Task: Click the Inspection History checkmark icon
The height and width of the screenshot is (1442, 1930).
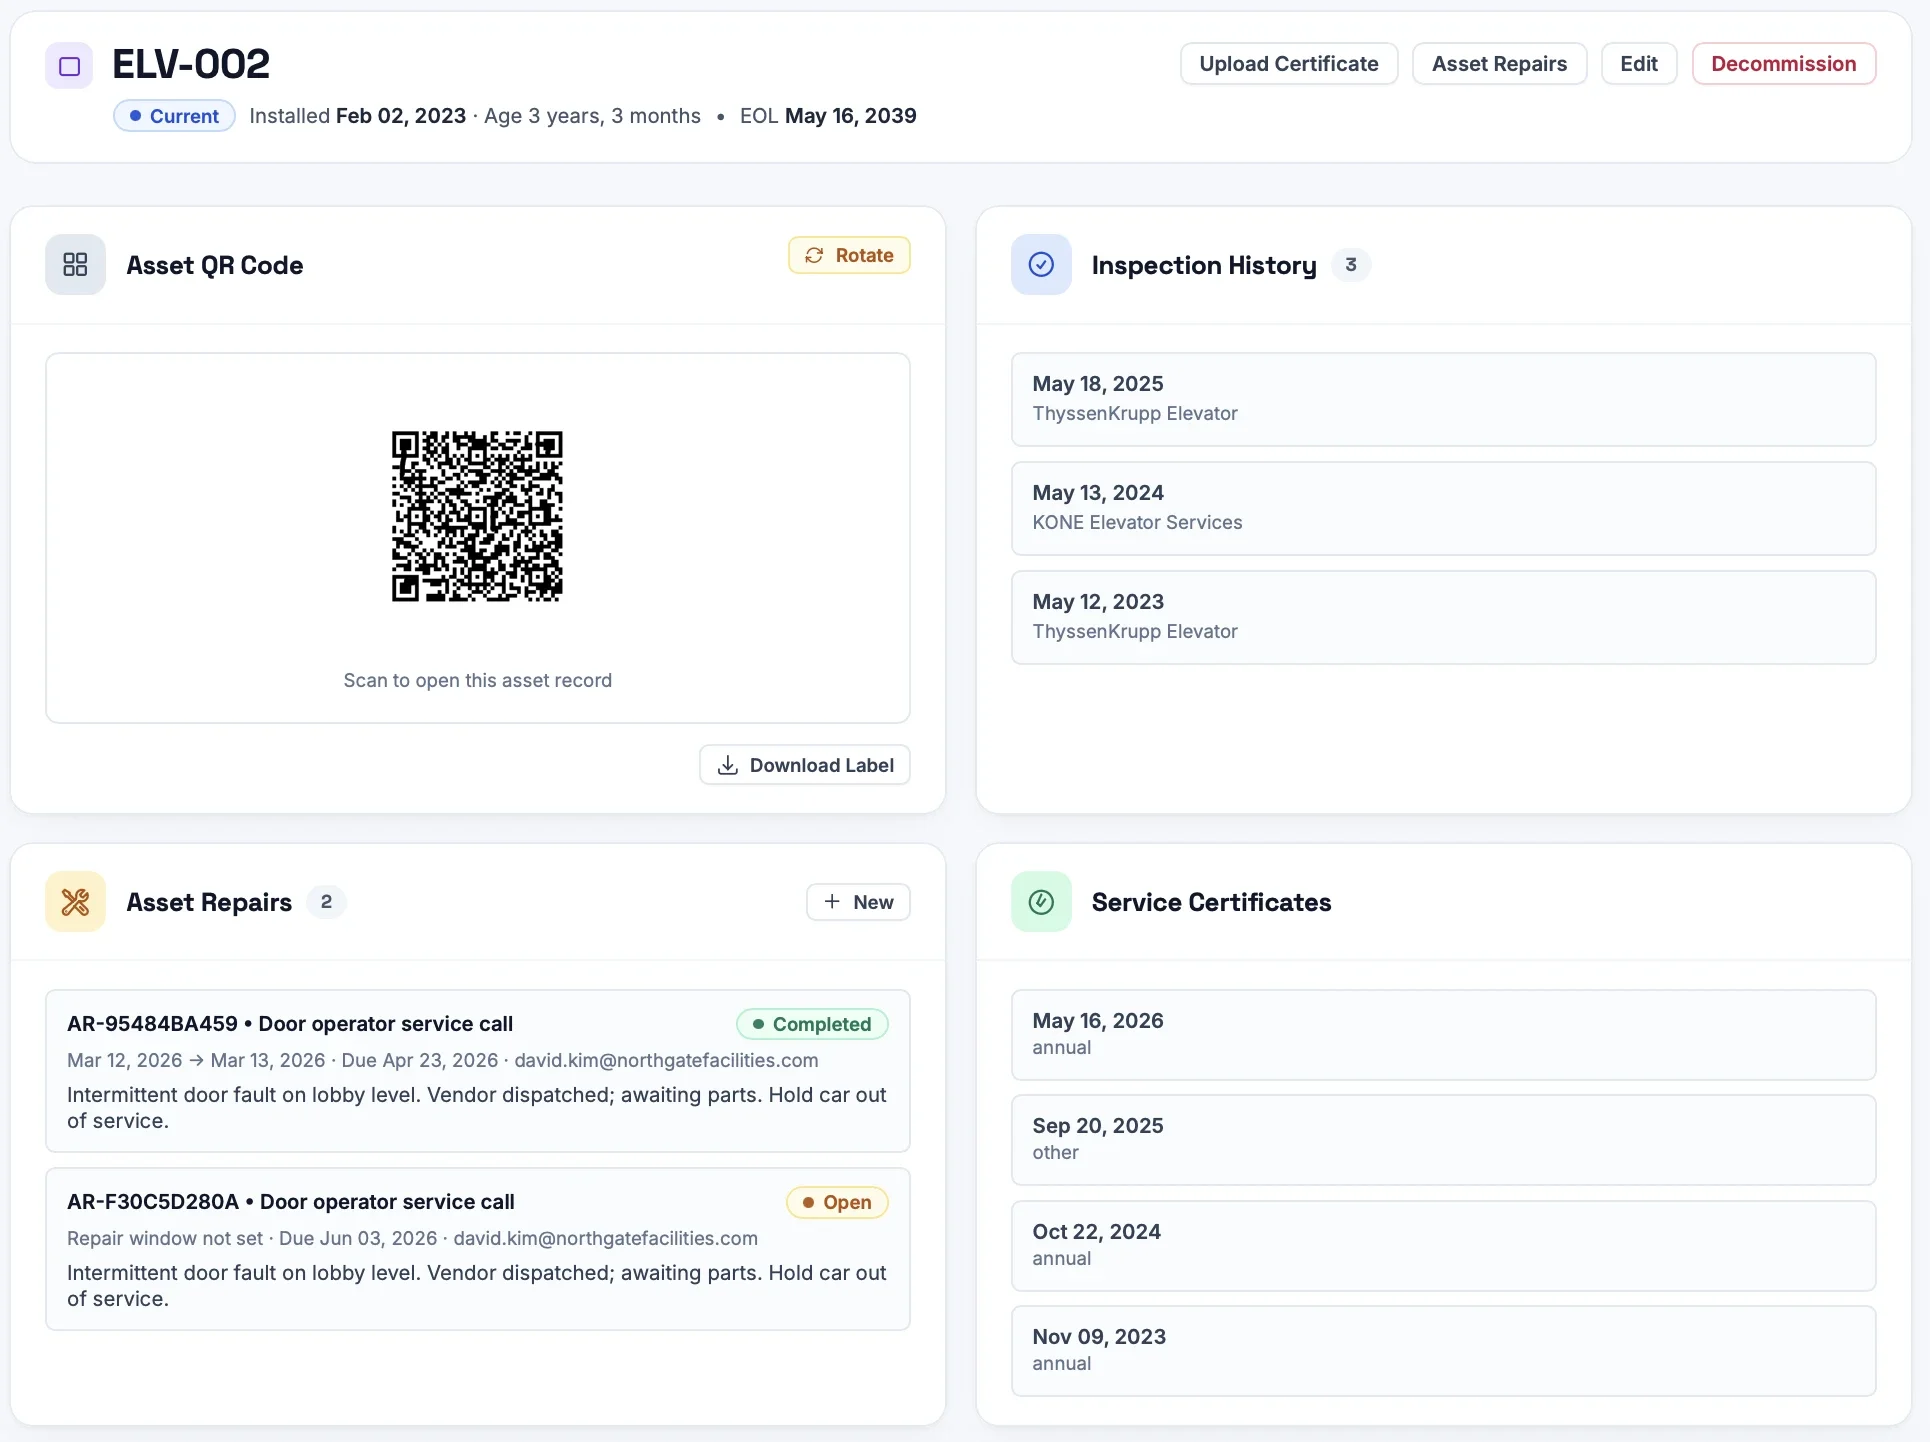Action: (1041, 265)
